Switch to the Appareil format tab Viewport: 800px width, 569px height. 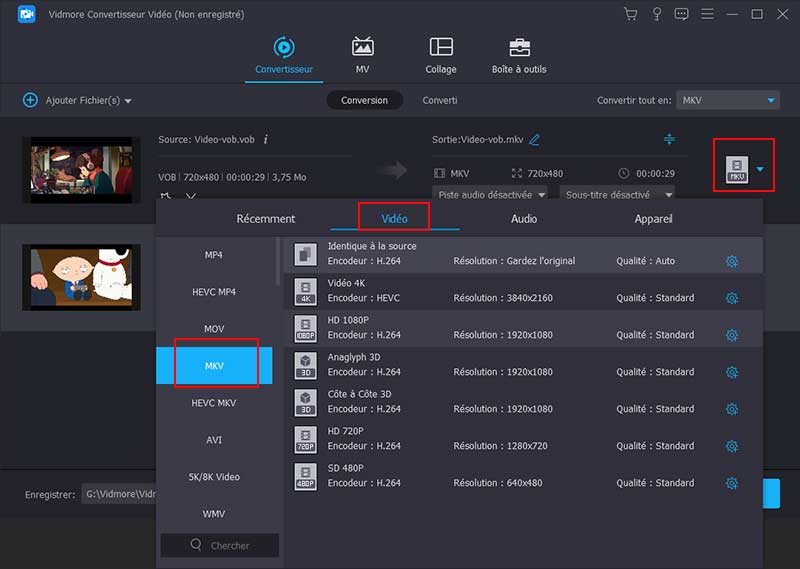[x=653, y=218]
